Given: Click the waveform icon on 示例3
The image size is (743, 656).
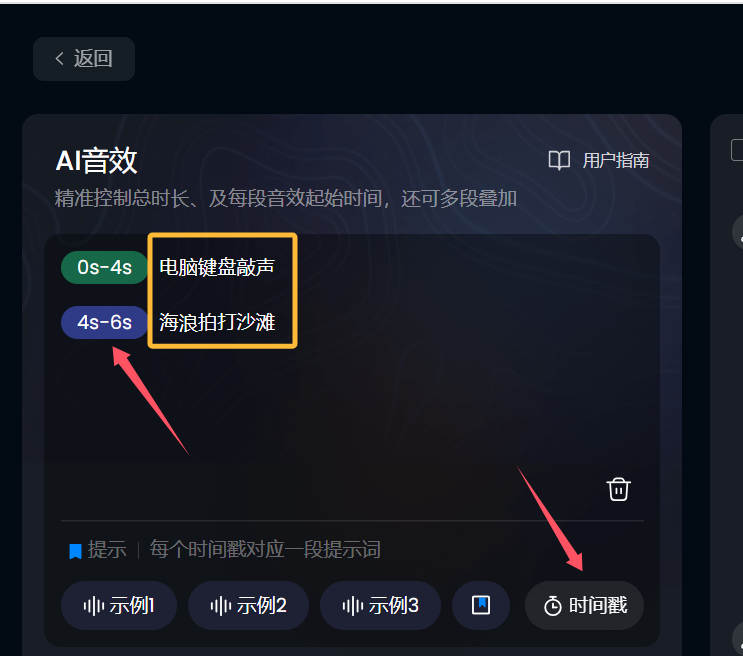Looking at the screenshot, I should click(353, 606).
